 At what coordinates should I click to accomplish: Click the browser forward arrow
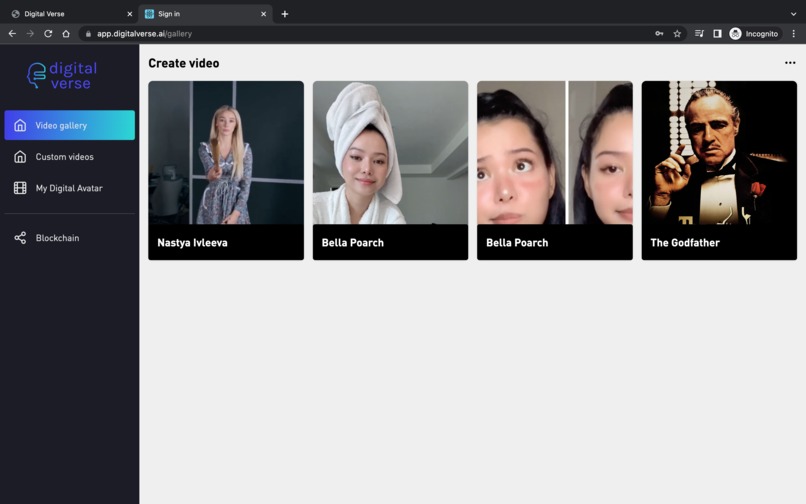(x=30, y=33)
